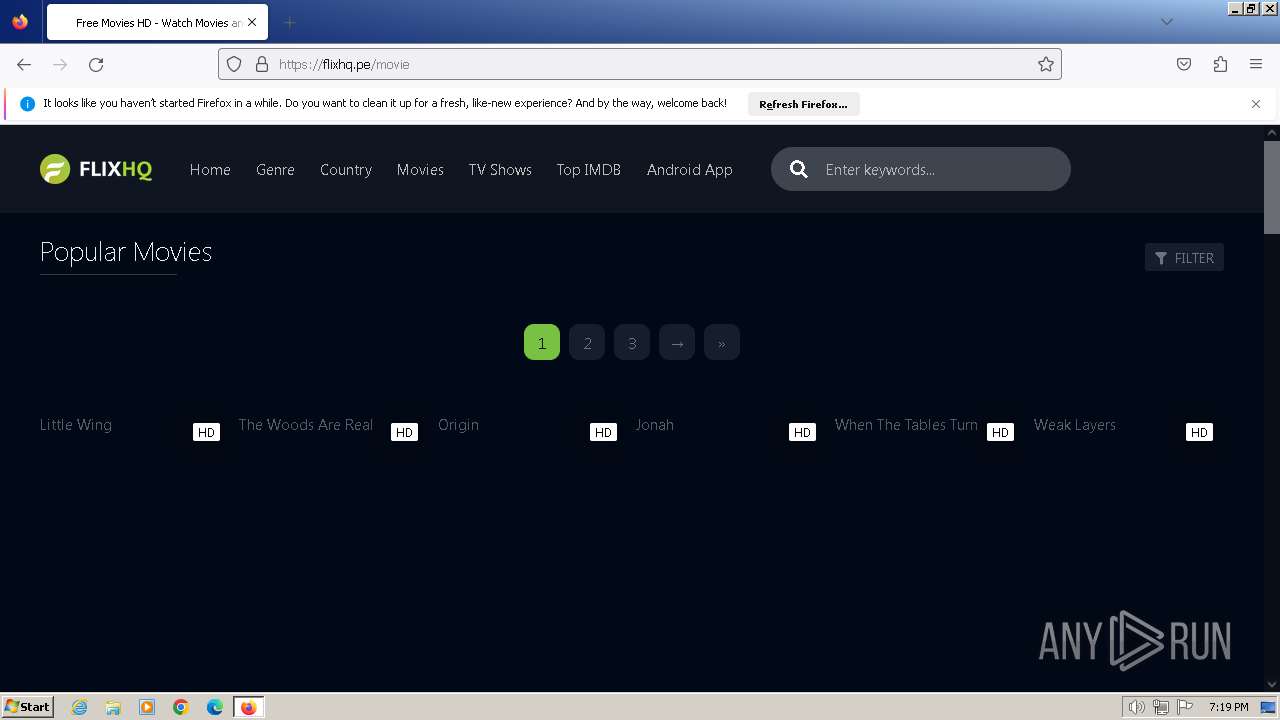Image resolution: width=1280 pixels, height=720 pixels.
Task: Click HD badge on Little Wing
Action: click(x=206, y=432)
